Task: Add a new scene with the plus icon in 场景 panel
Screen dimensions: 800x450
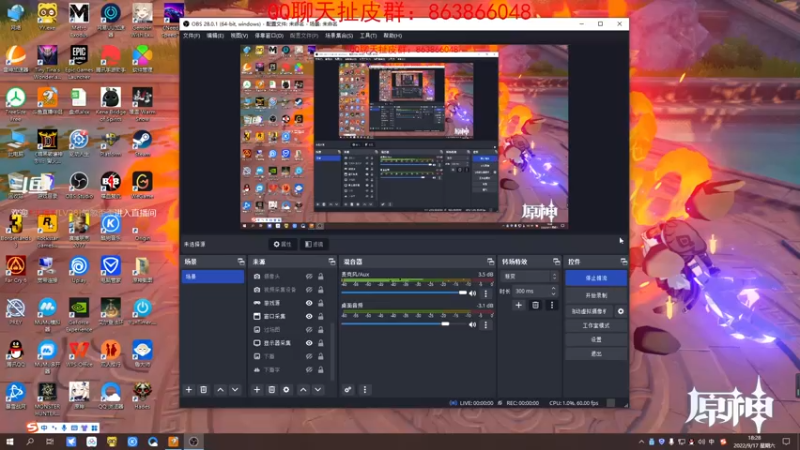Action: click(x=189, y=390)
